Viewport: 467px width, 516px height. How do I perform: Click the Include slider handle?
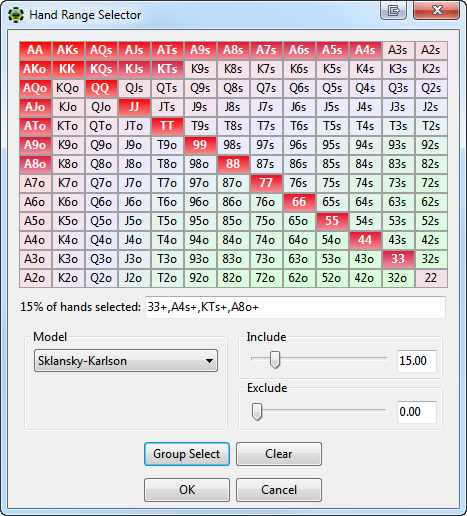pyautogui.click(x=275, y=360)
